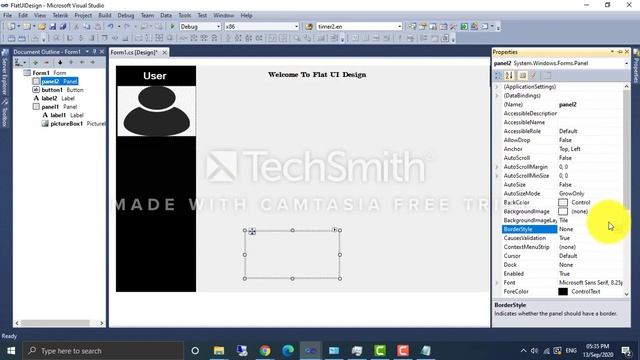This screenshot has height=360, width=640.
Task: Open the Build menu
Action: click(x=104, y=16)
